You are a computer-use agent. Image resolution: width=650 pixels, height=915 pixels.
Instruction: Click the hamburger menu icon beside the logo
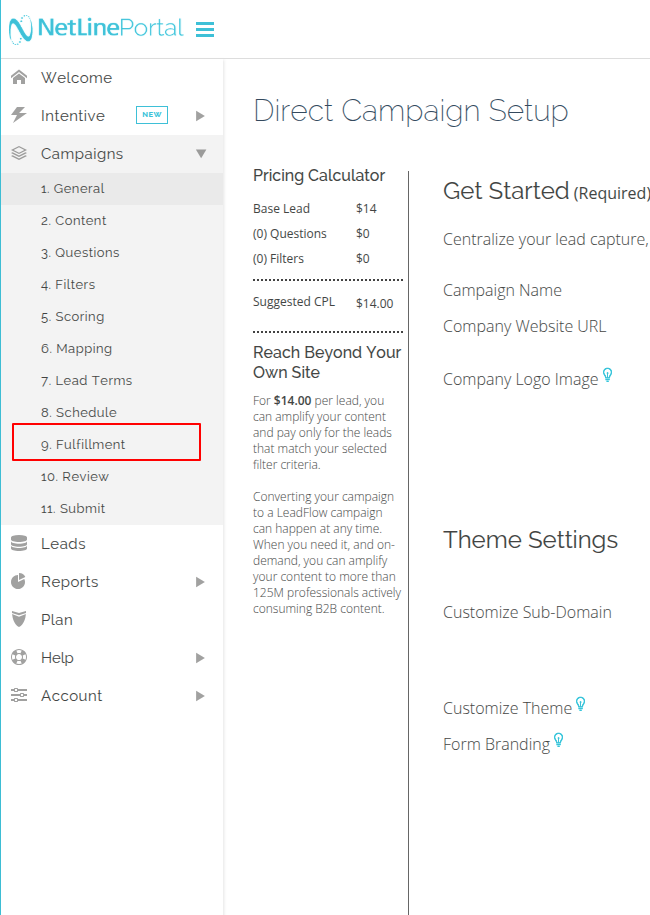[x=205, y=30]
